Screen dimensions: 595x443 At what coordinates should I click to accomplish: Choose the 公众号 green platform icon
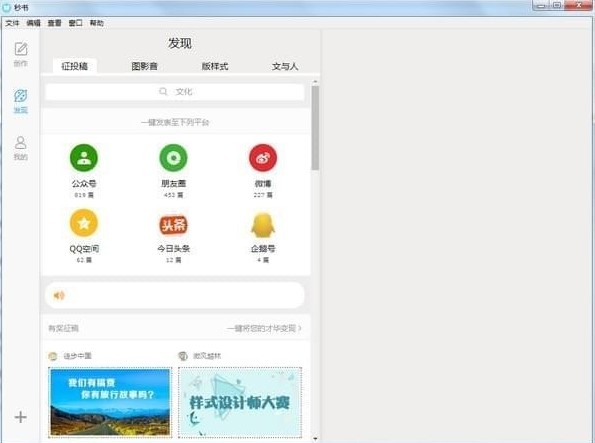84,158
